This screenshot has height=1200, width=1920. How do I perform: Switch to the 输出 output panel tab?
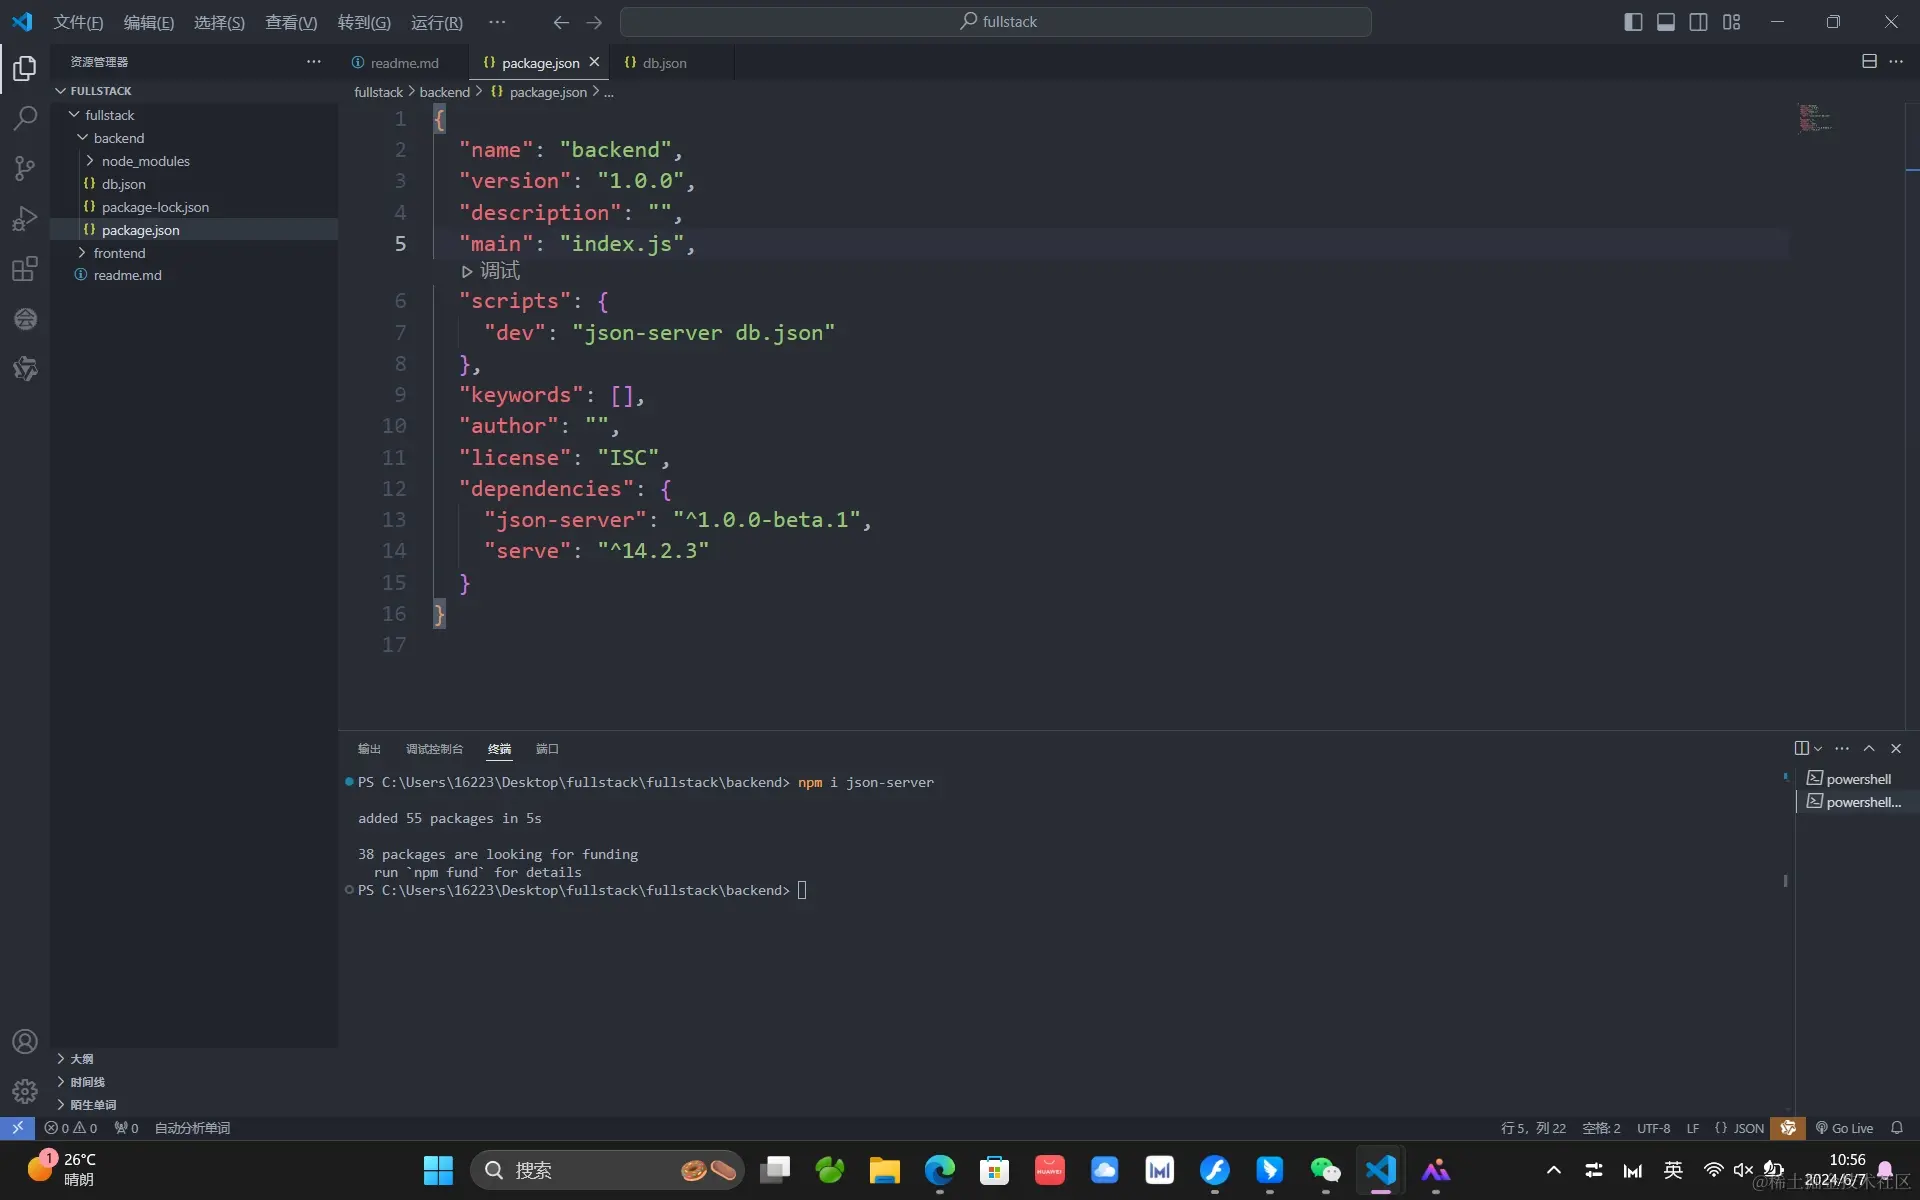[369, 749]
